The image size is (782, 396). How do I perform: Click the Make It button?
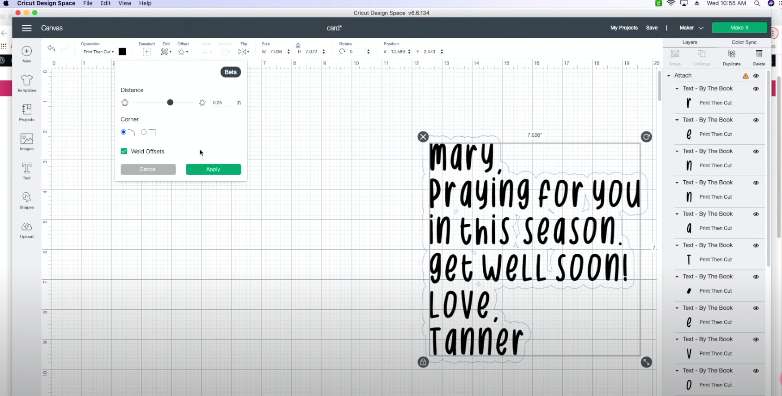point(740,28)
